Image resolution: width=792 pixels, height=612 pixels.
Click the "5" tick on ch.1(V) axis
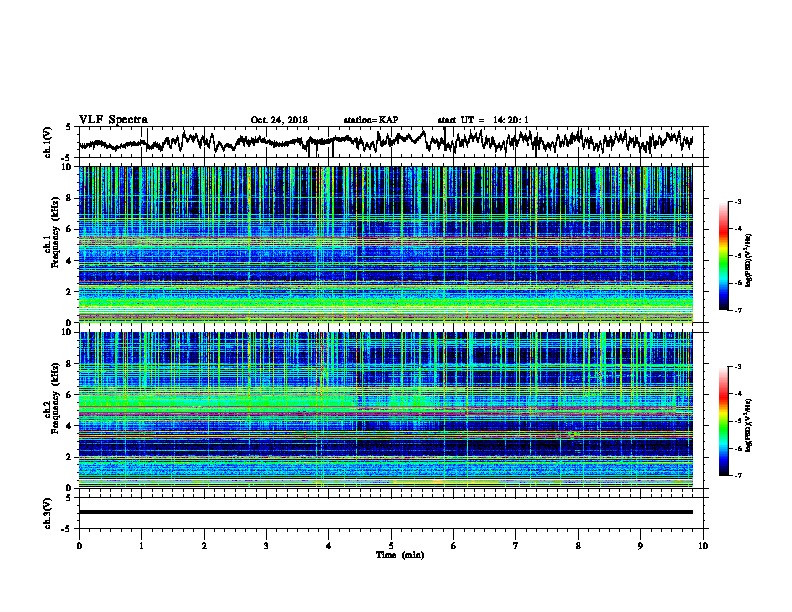[68, 127]
